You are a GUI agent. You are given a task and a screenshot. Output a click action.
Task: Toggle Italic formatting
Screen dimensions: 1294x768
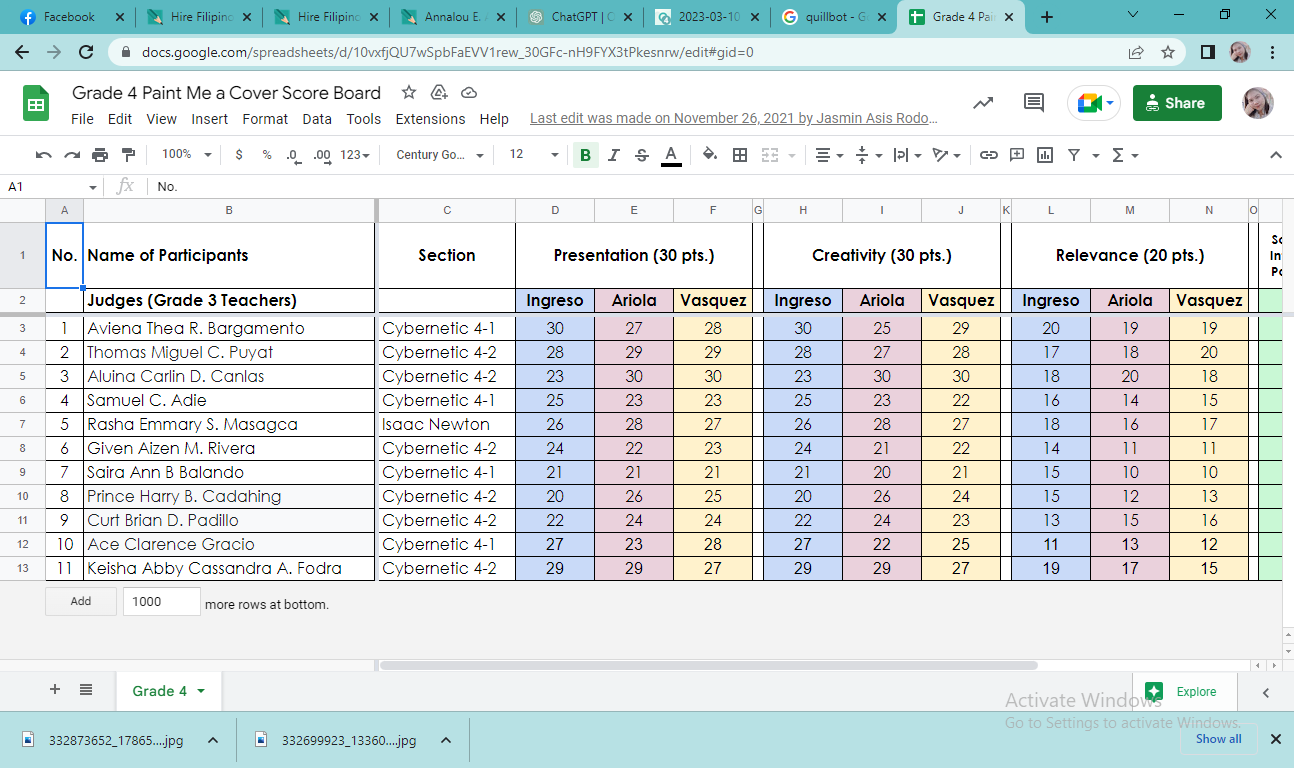[x=614, y=155]
